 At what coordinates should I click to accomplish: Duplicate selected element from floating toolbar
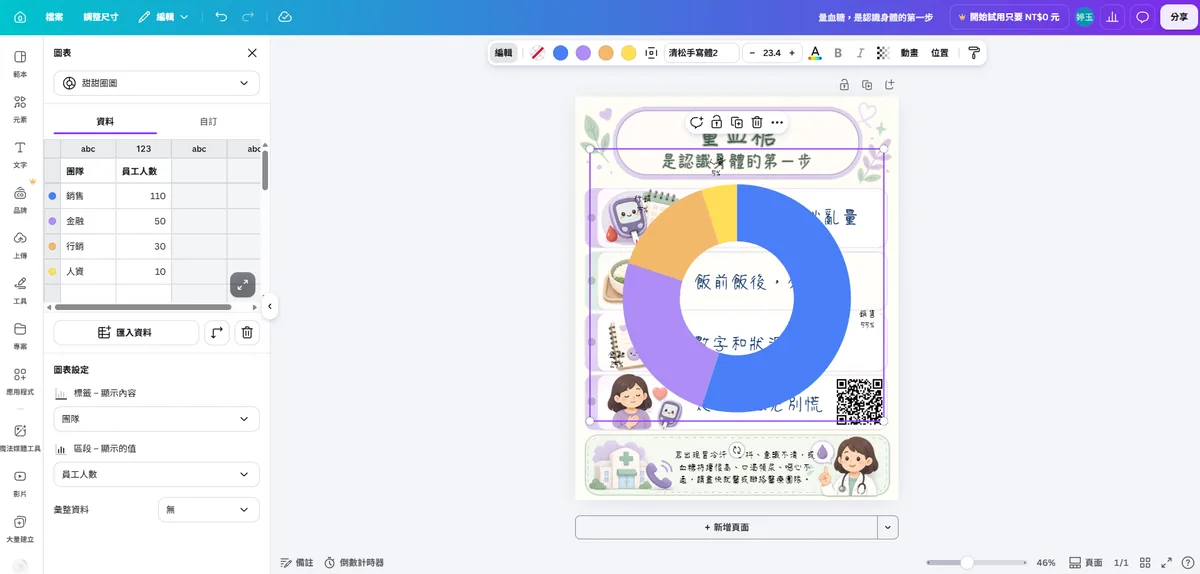737,122
